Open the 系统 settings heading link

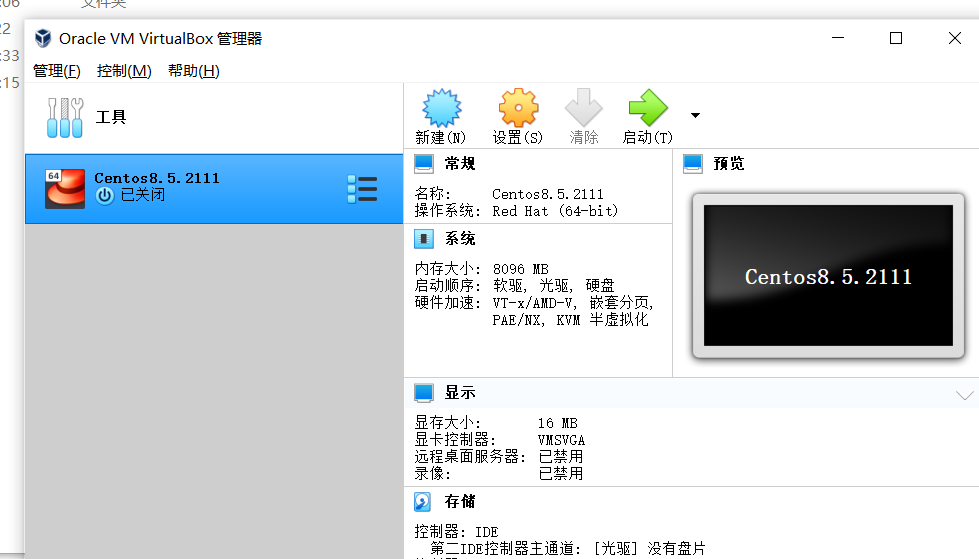tap(460, 239)
